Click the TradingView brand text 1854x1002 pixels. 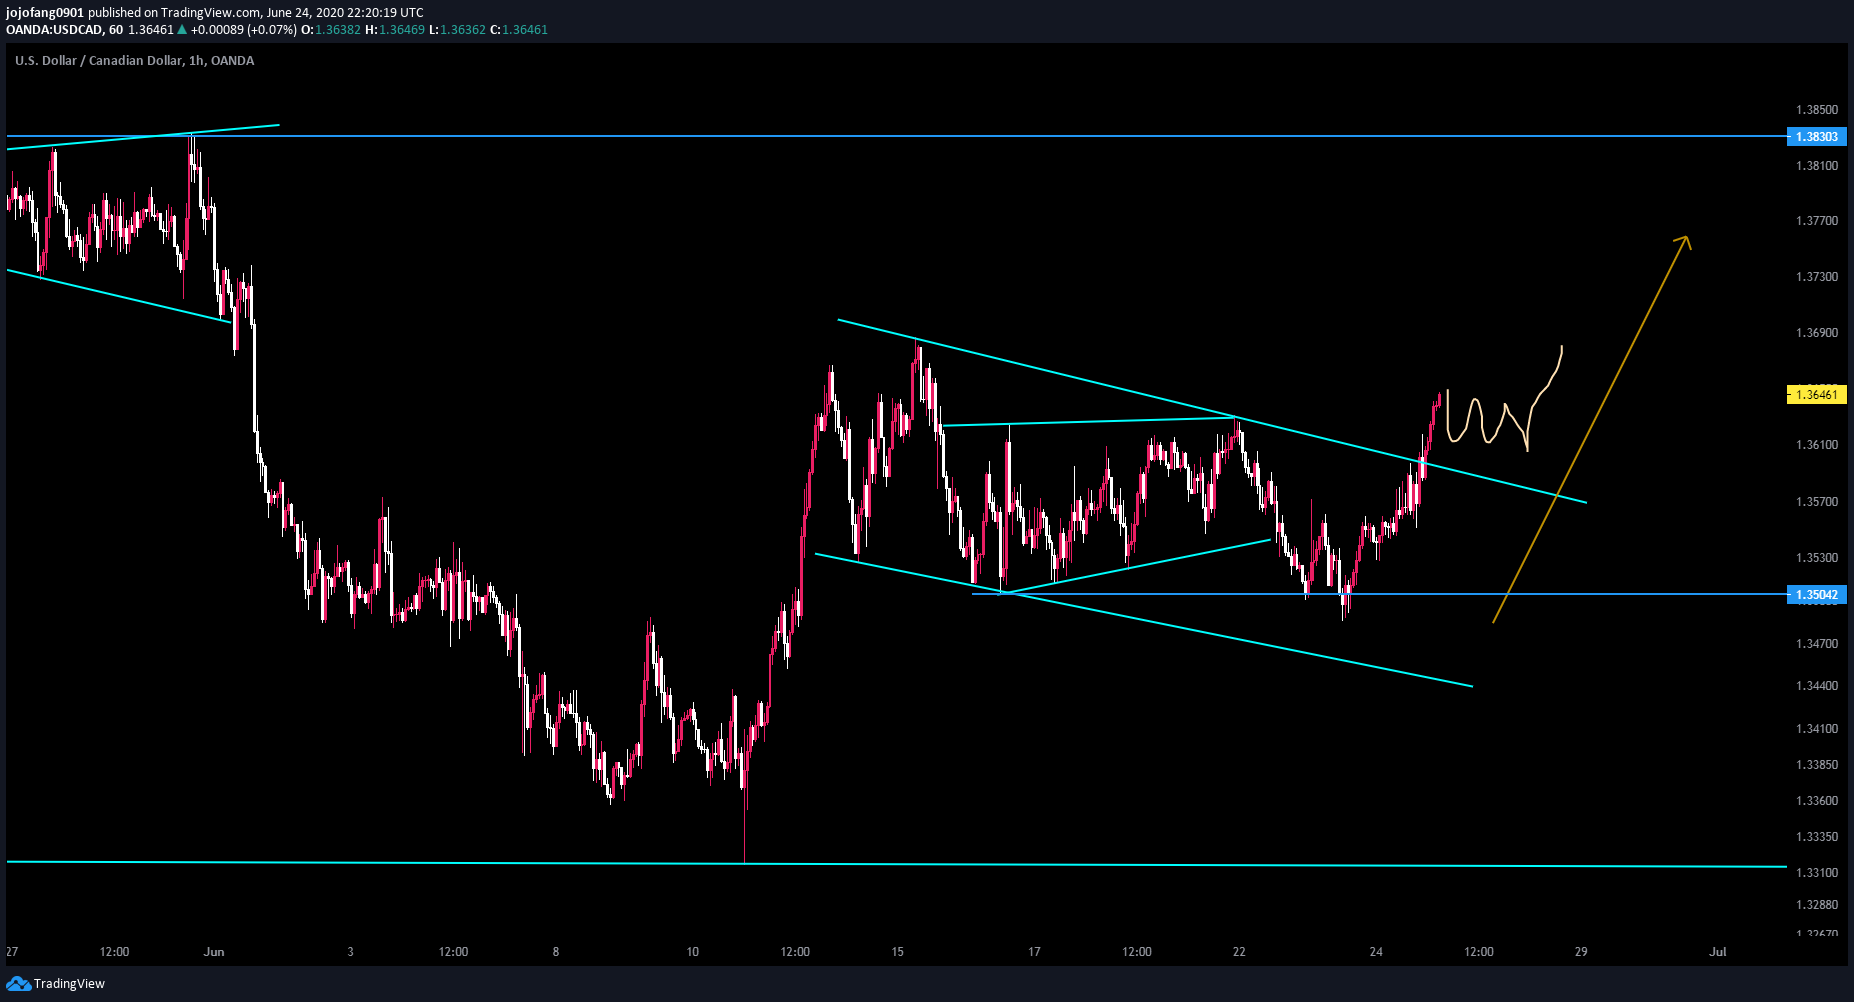(x=69, y=984)
